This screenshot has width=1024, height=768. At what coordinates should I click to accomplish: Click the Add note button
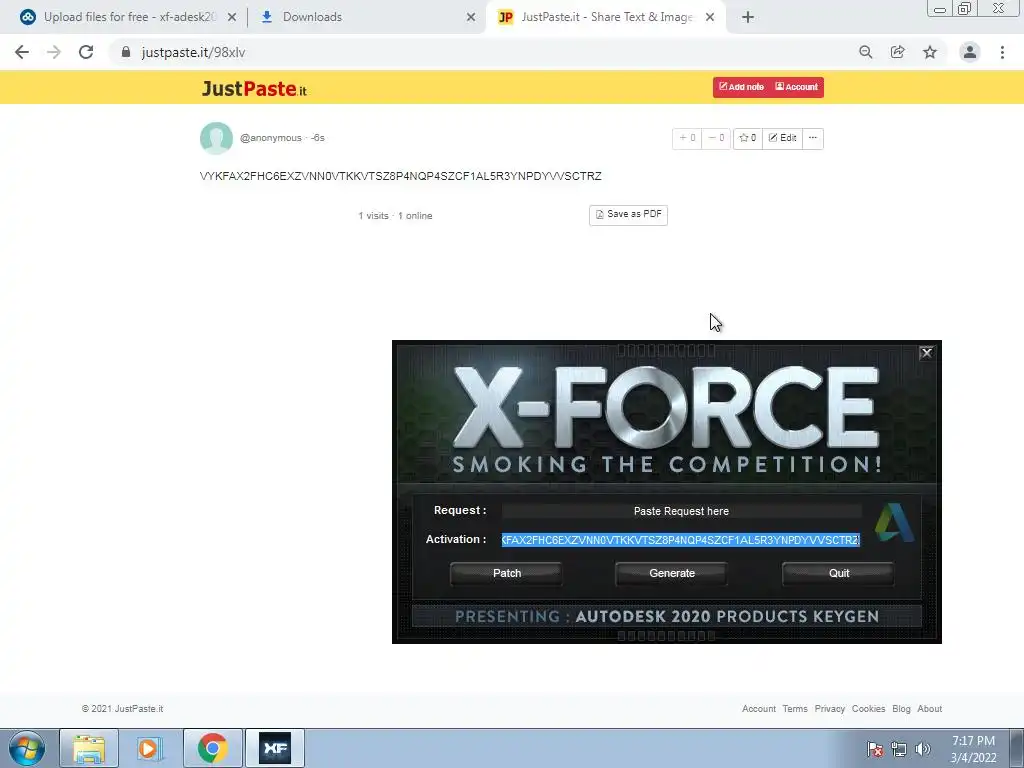click(x=741, y=87)
